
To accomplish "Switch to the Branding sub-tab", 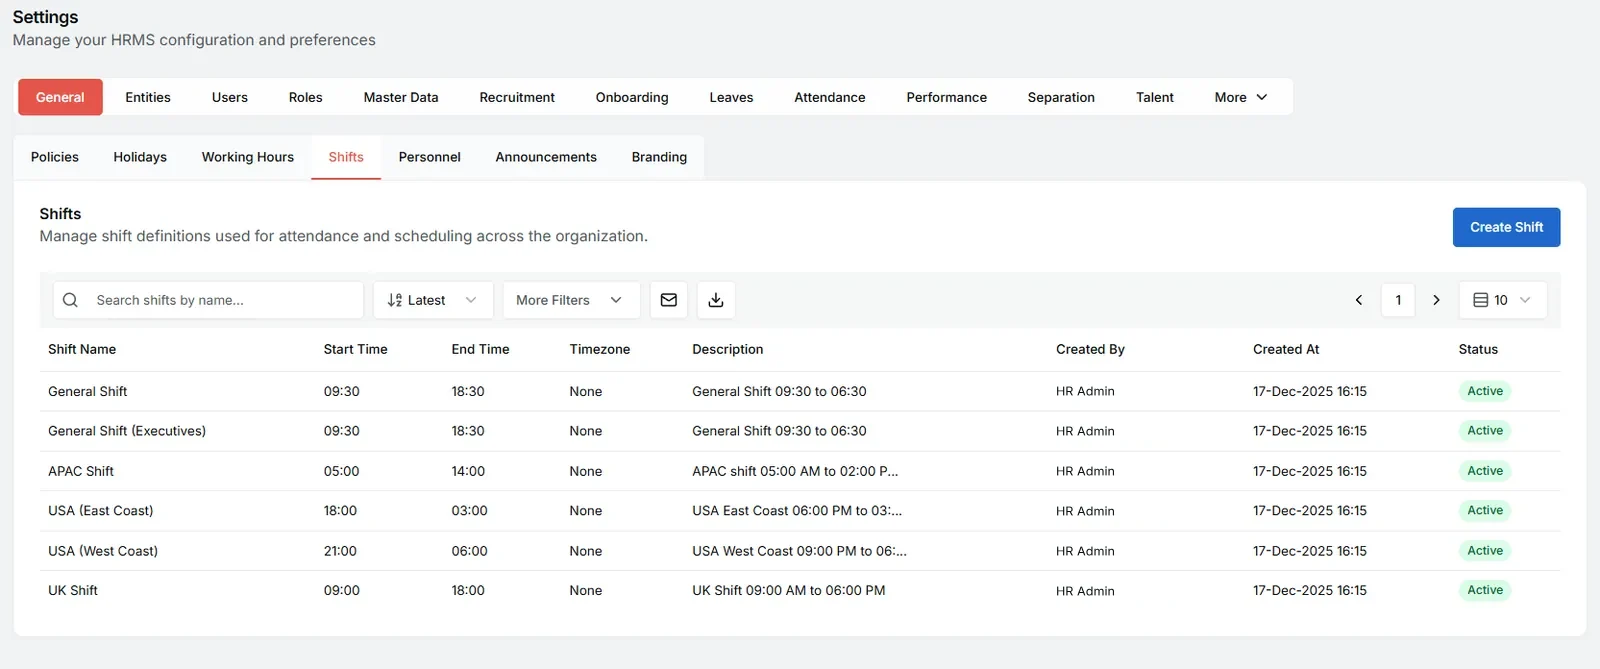I will pyautogui.click(x=659, y=157).
